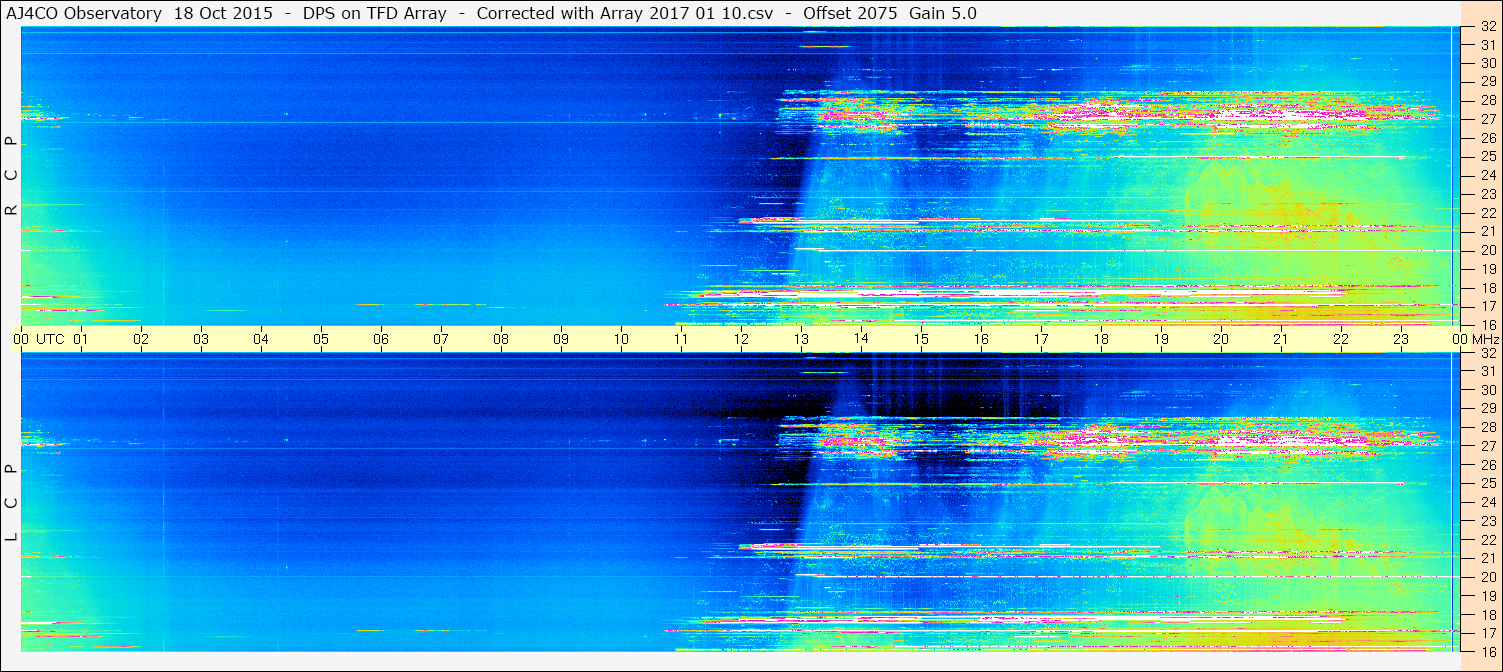Click the 30 MHz label on RCP scale
Screen dimensions: 1503x672
coord(1487,63)
